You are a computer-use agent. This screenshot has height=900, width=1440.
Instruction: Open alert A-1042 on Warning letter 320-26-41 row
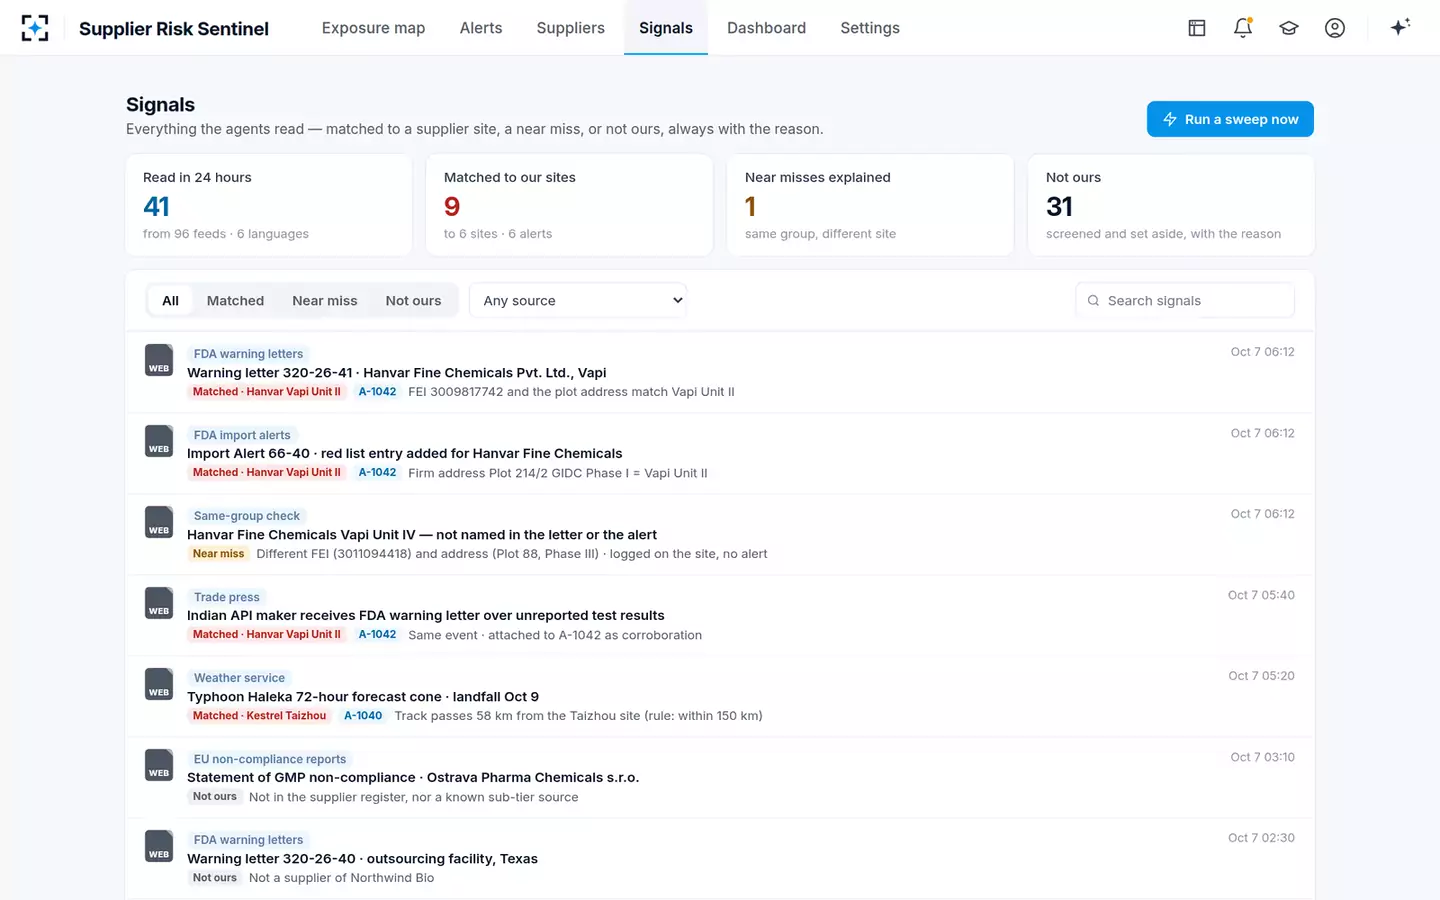pyautogui.click(x=377, y=392)
